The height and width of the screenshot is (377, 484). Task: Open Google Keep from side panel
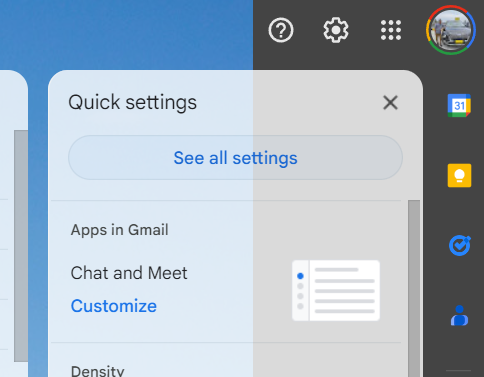[459, 175]
